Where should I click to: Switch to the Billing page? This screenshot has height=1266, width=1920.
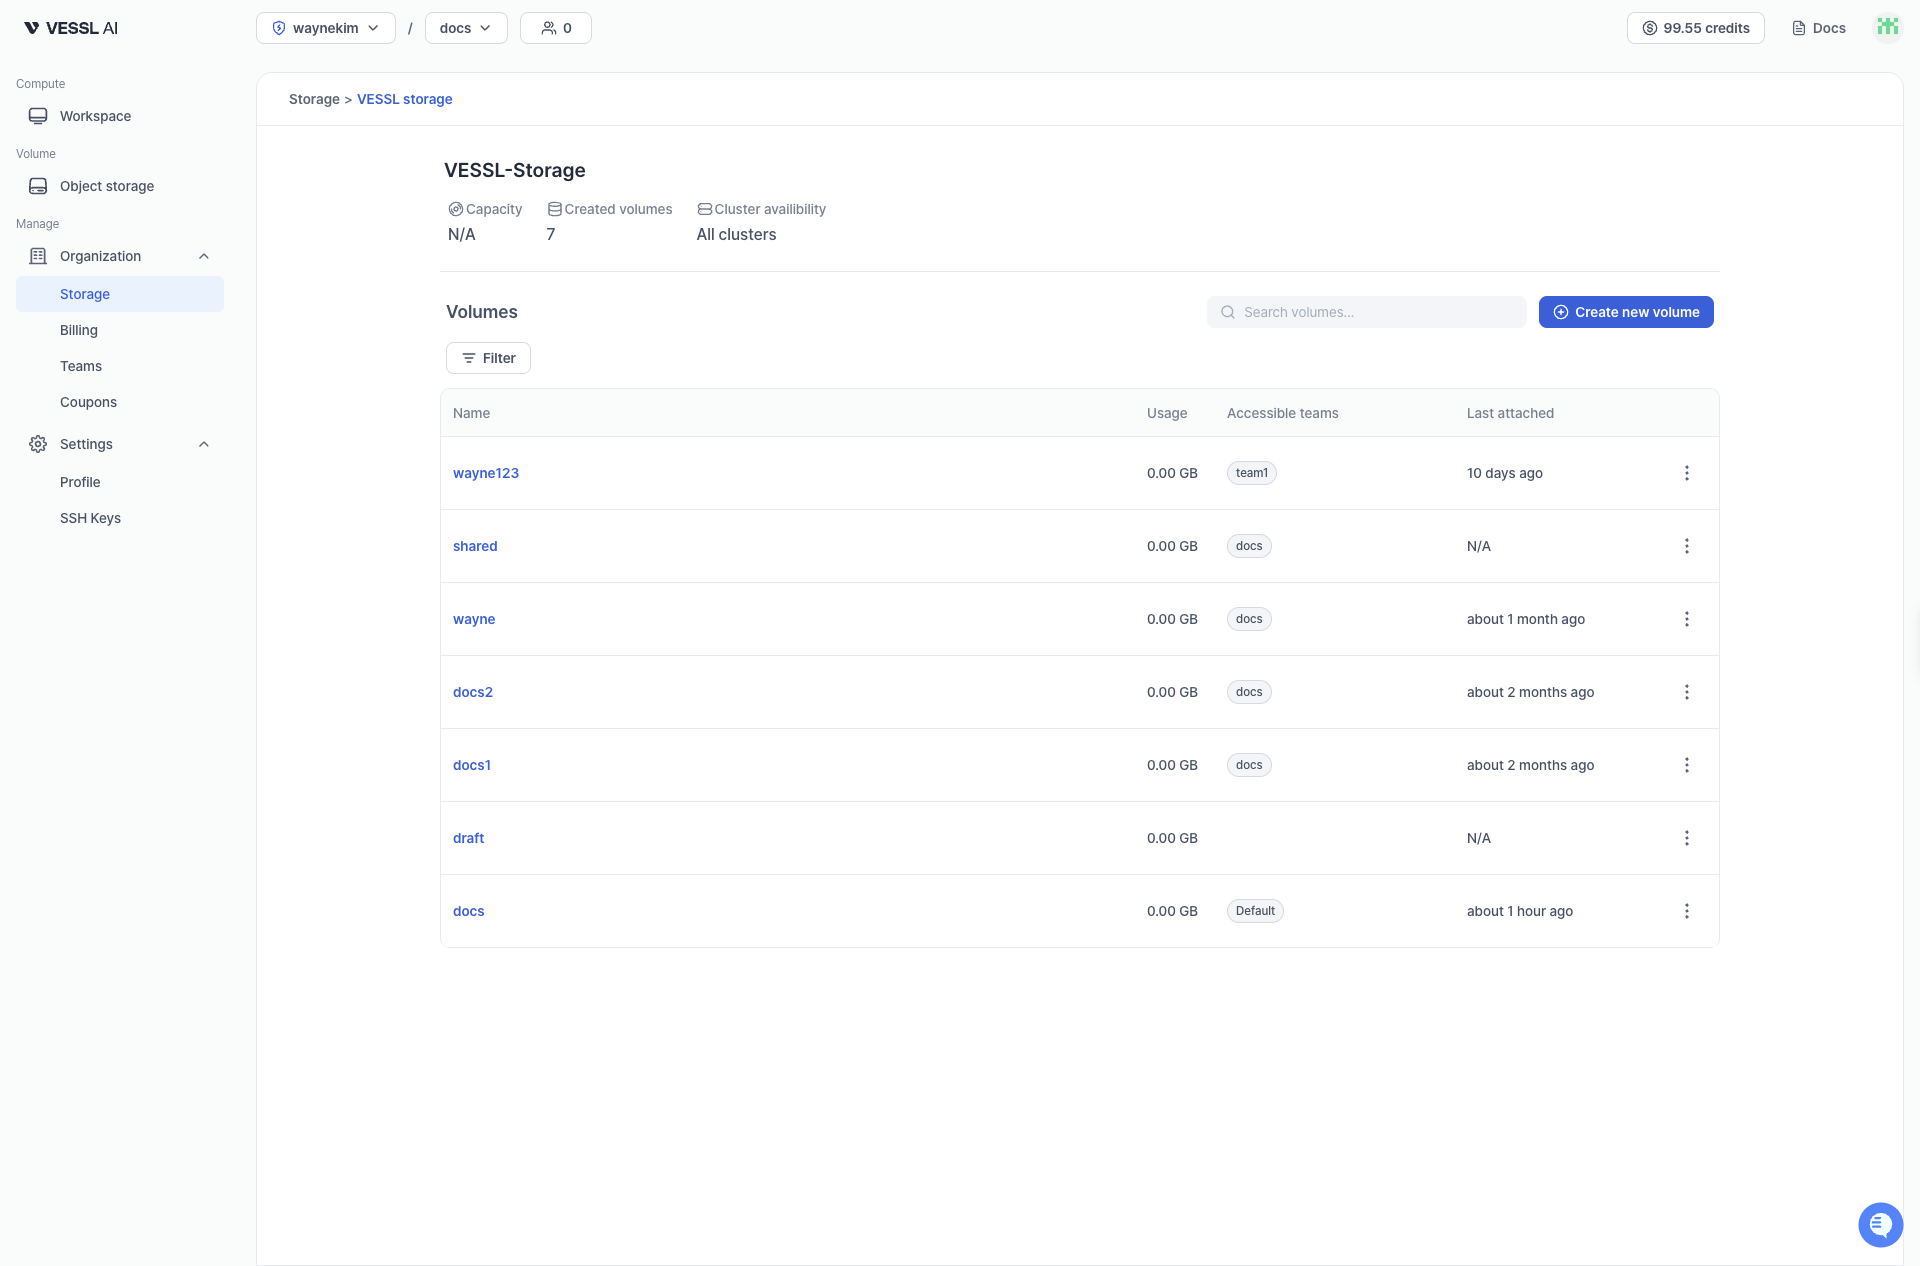[78, 330]
